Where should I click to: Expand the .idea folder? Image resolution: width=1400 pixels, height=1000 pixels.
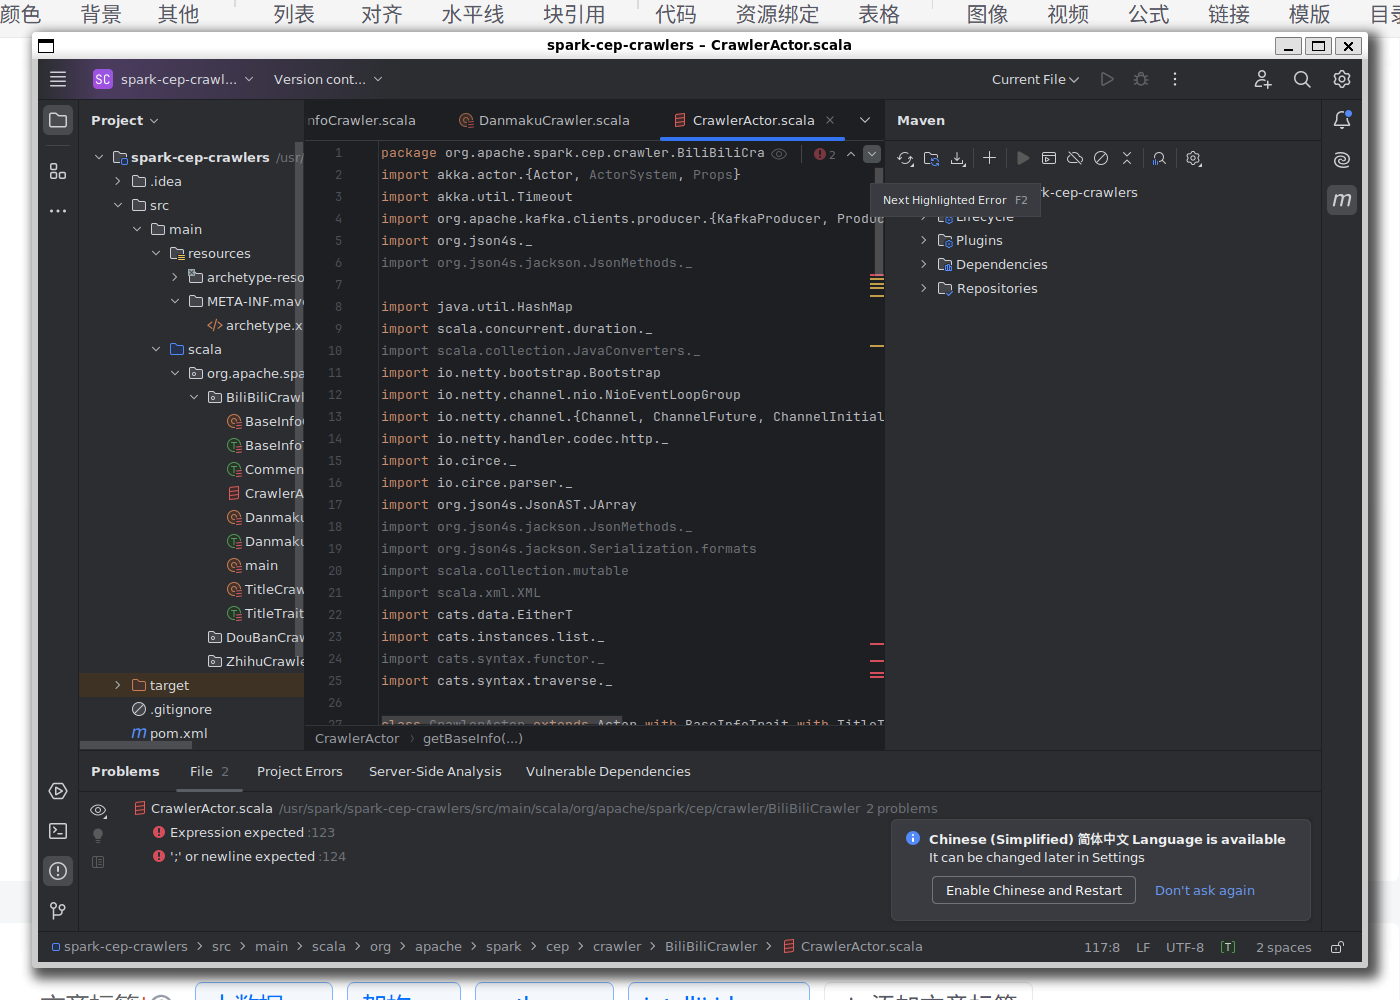(x=117, y=181)
